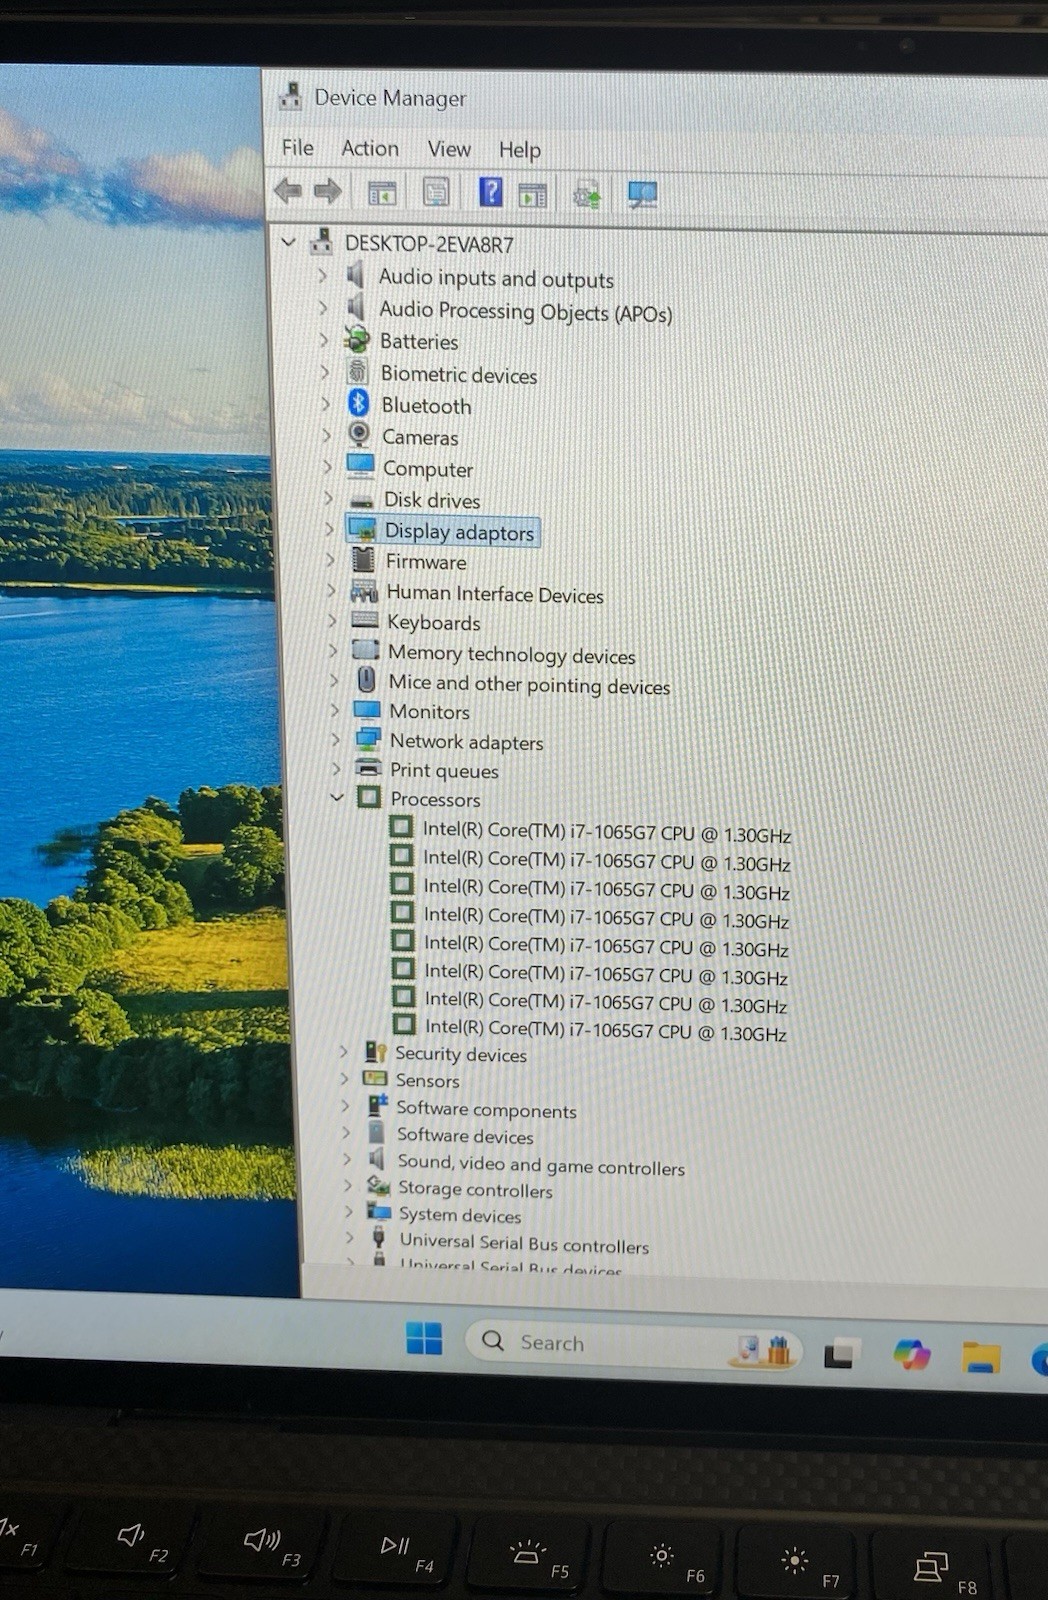The width and height of the screenshot is (1048, 1600).
Task: Expand Audio inputs and outputs chevron
Action: (322, 274)
